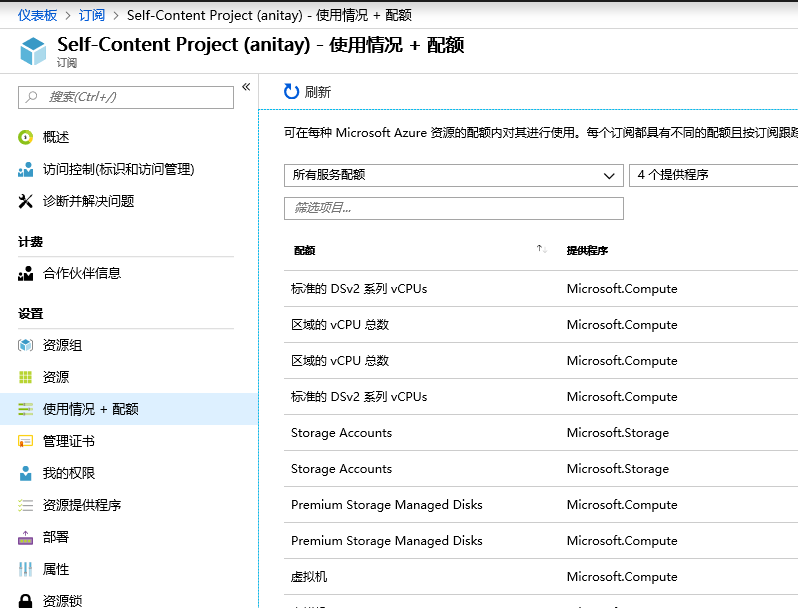This screenshot has height=608, width=798.
Task: Click the 诊断并解决问题 wrench icon
Action: tap(26, 201)
